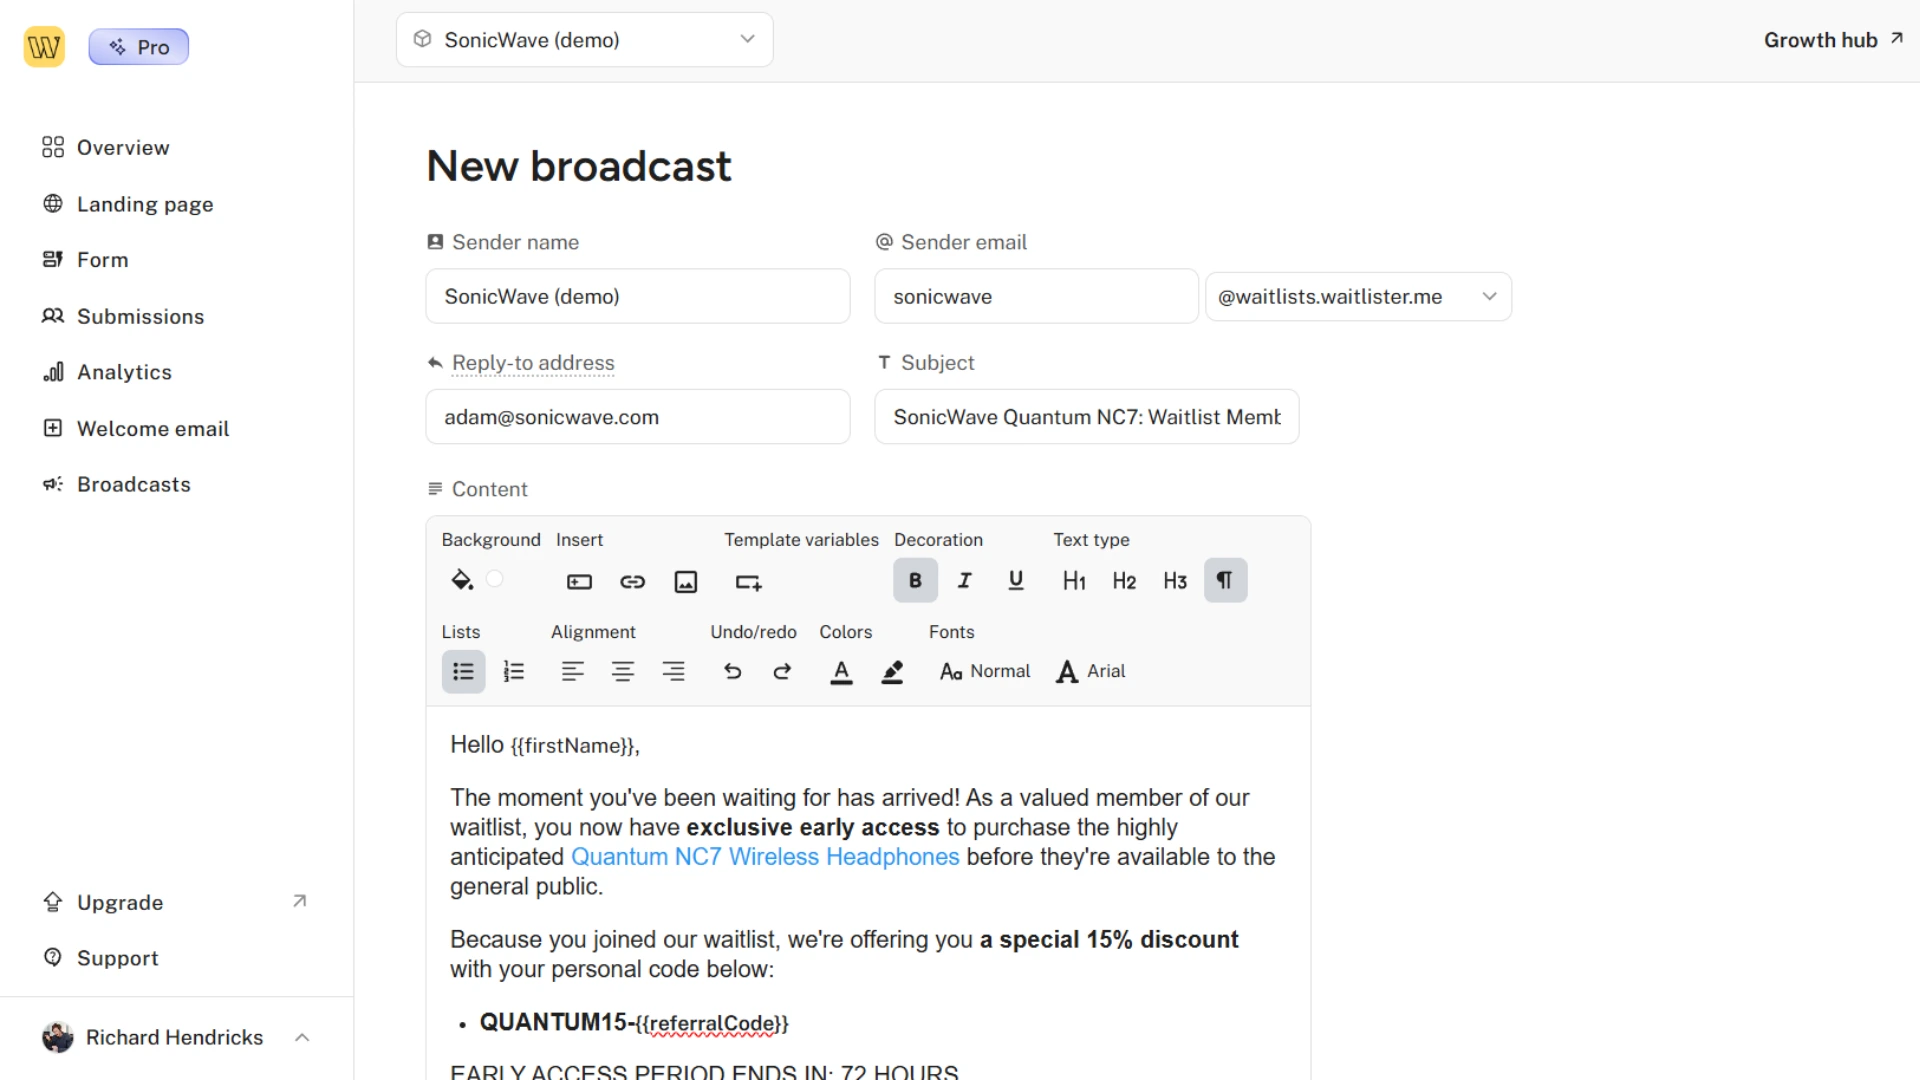
Task: Open the text color picker icon
Action: [x=841, y=671]
